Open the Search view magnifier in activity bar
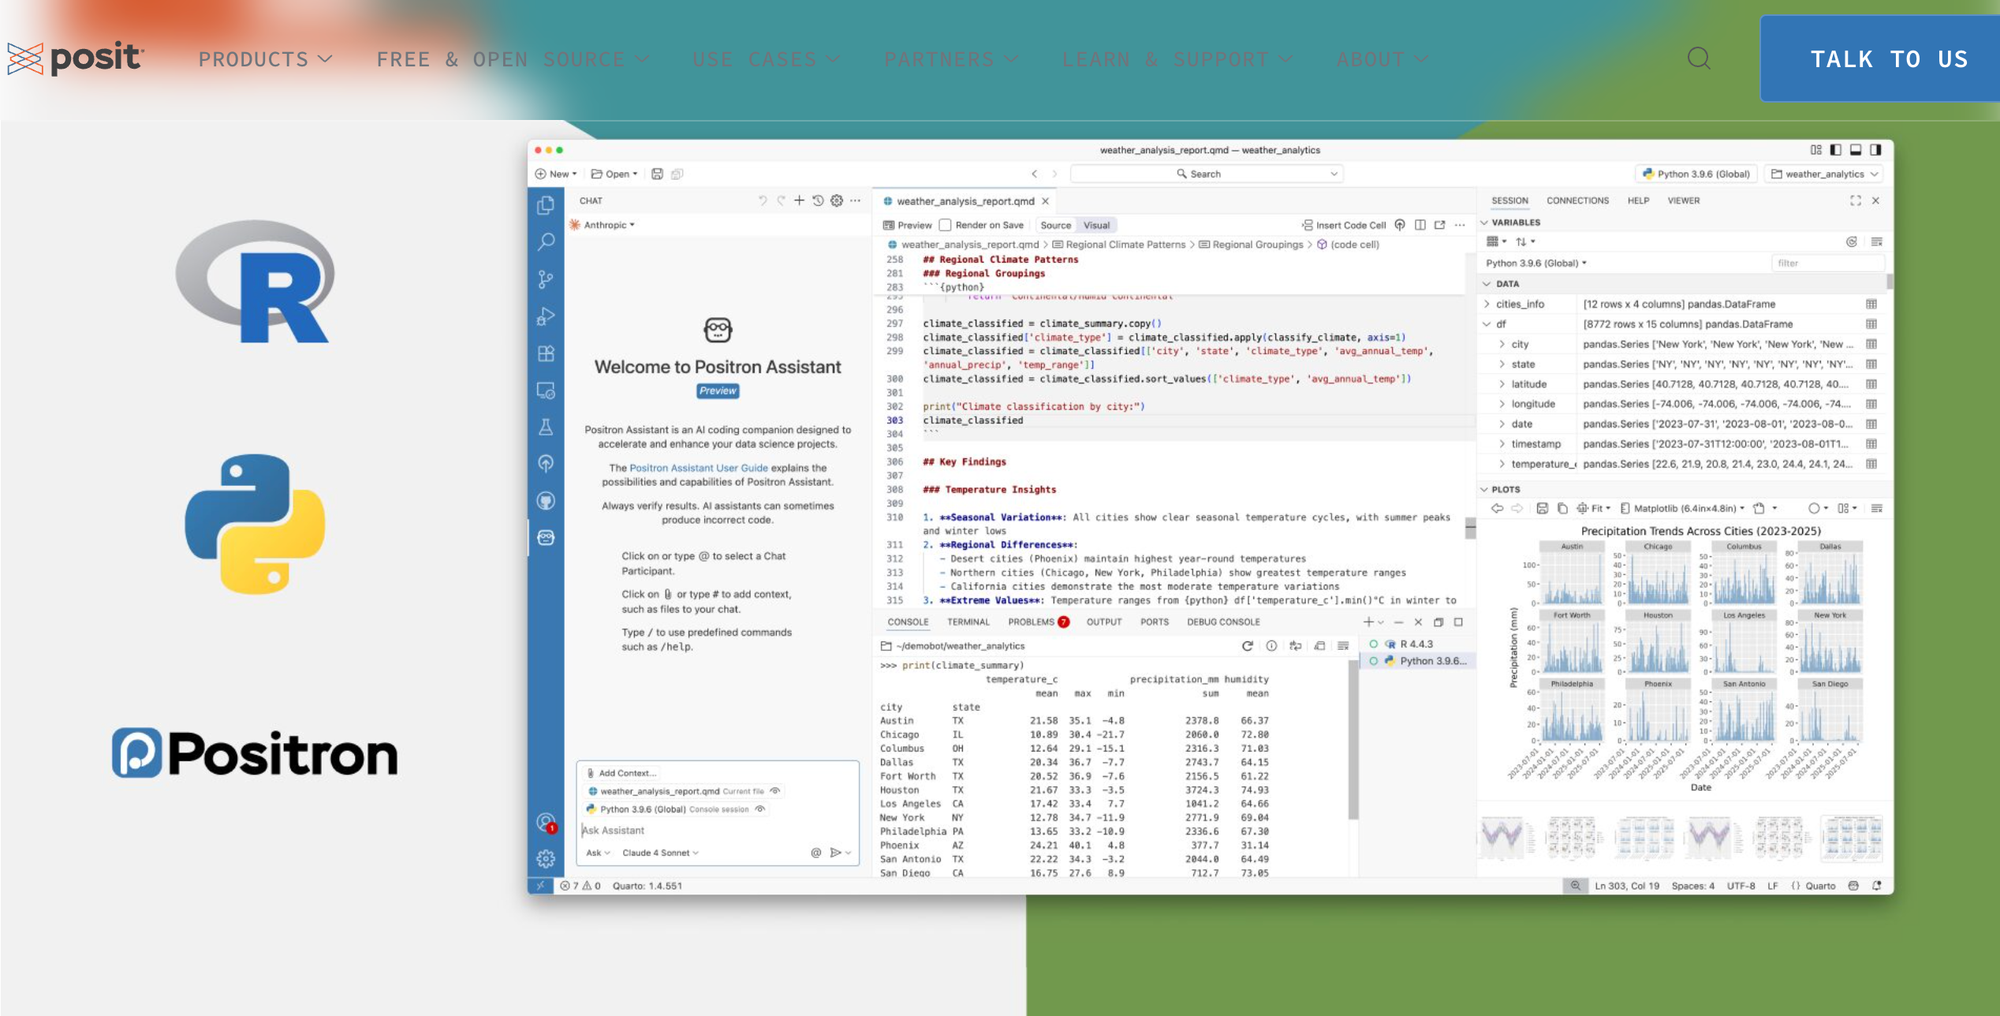The width and height of the screenshot is (2000, 1016). point(546,242)
